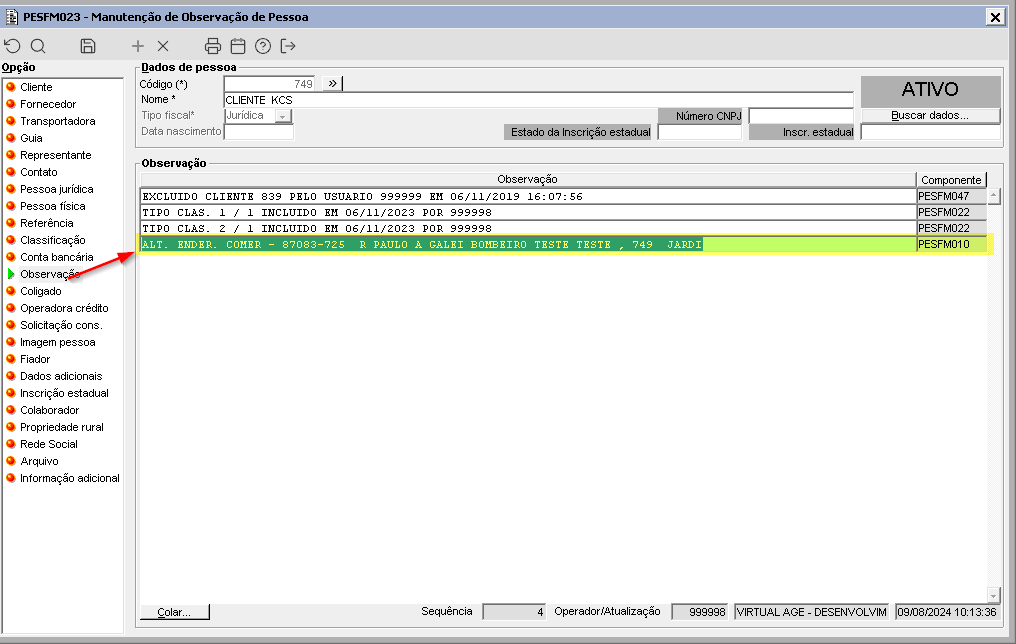This screenshot has height=644, width=1016.
Task: Open the Coligado option
Action: tap(41, 291)
